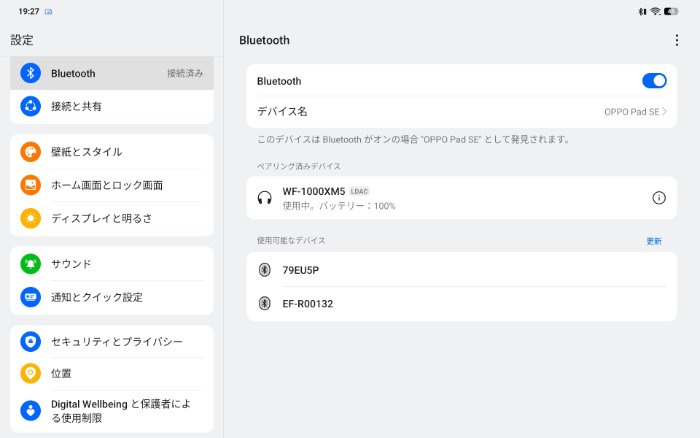
Task: Open デバイス名 OPPO Pad SE chevron
Action: tap(664, 112)
